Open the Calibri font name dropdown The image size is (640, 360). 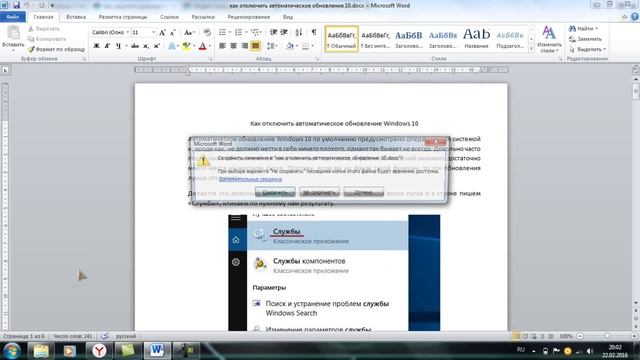127,32
